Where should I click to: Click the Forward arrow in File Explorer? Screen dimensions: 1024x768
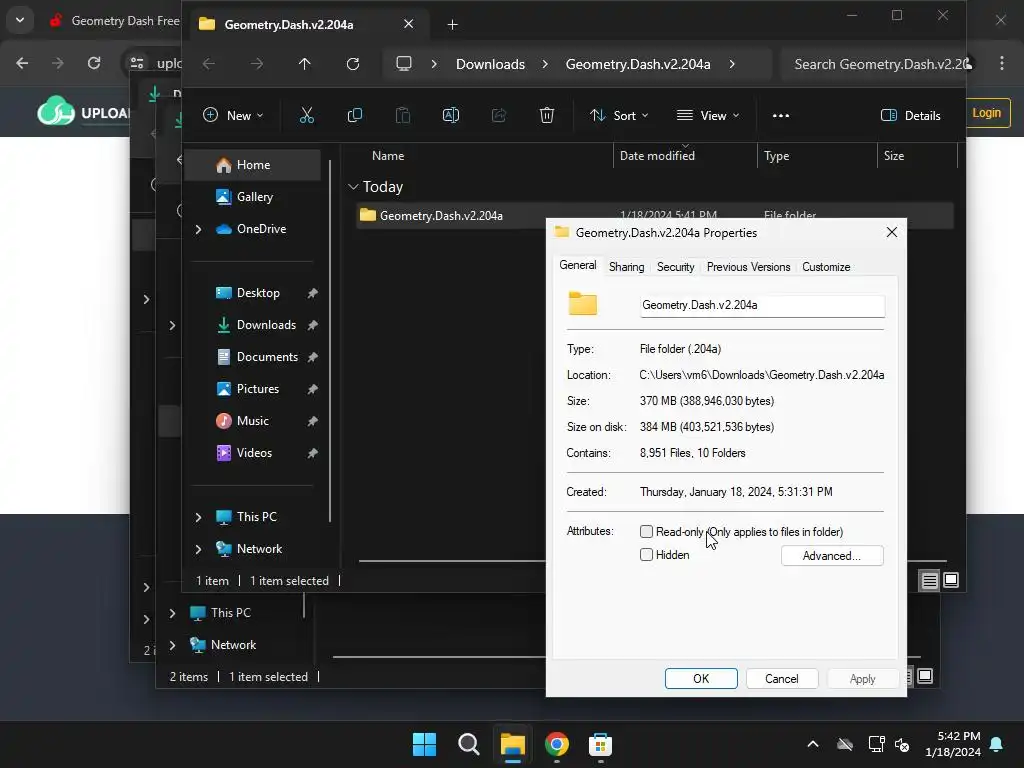257,64
